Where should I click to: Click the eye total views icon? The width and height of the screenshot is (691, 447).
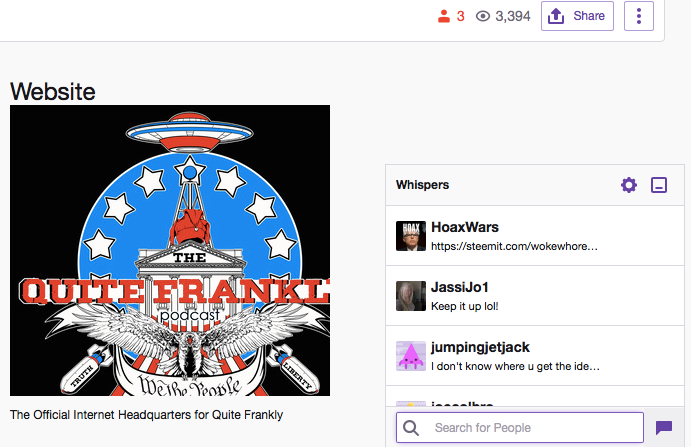pyautogui.click(x=483, y=16)
